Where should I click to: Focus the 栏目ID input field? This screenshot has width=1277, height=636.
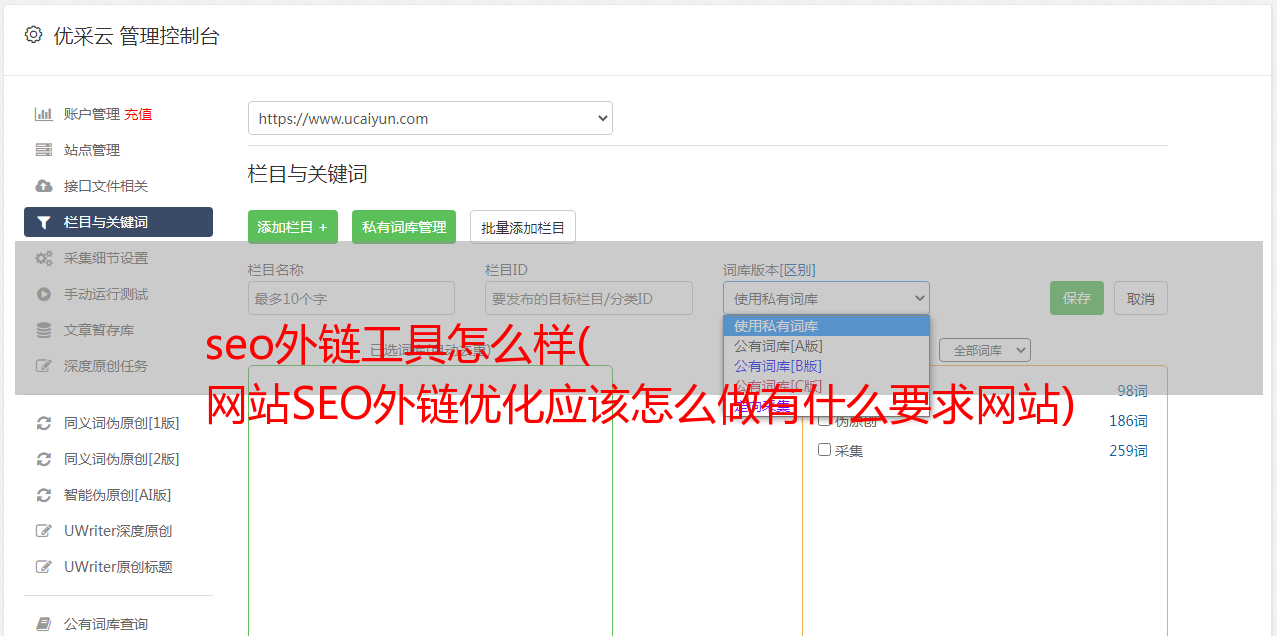pos(589,298)
